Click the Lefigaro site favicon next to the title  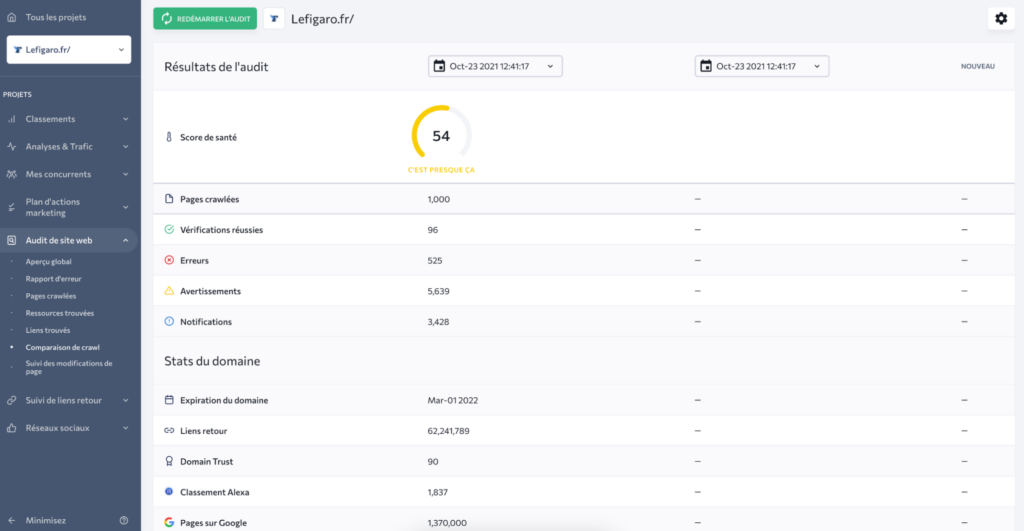[x=274, y=19]
